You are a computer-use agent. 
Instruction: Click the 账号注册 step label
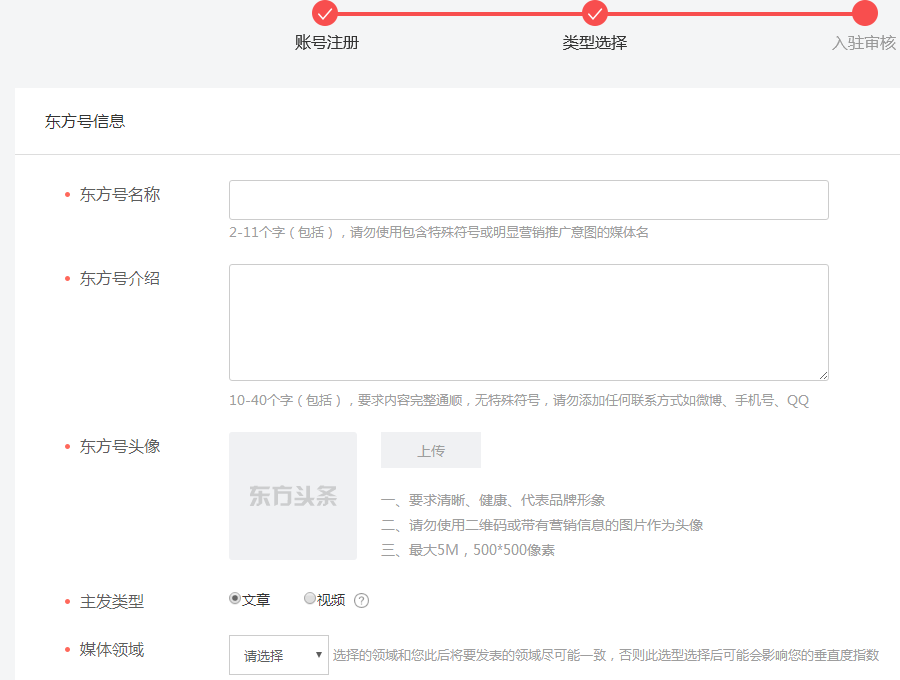pyautogui.click(x=325, y=44)
